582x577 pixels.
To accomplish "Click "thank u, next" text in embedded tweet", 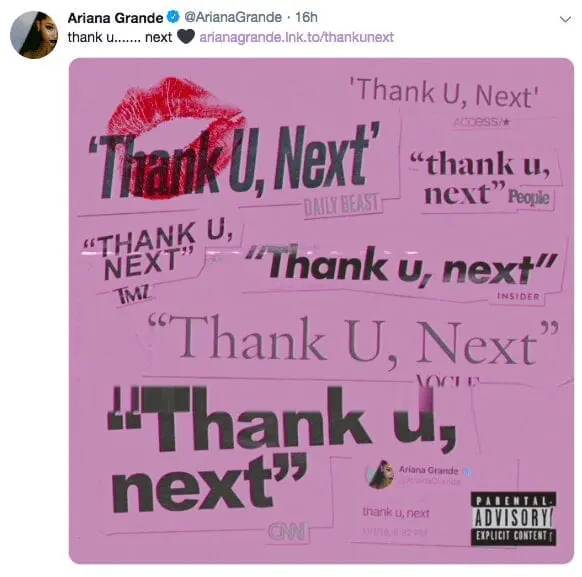I will coord(396,513).
